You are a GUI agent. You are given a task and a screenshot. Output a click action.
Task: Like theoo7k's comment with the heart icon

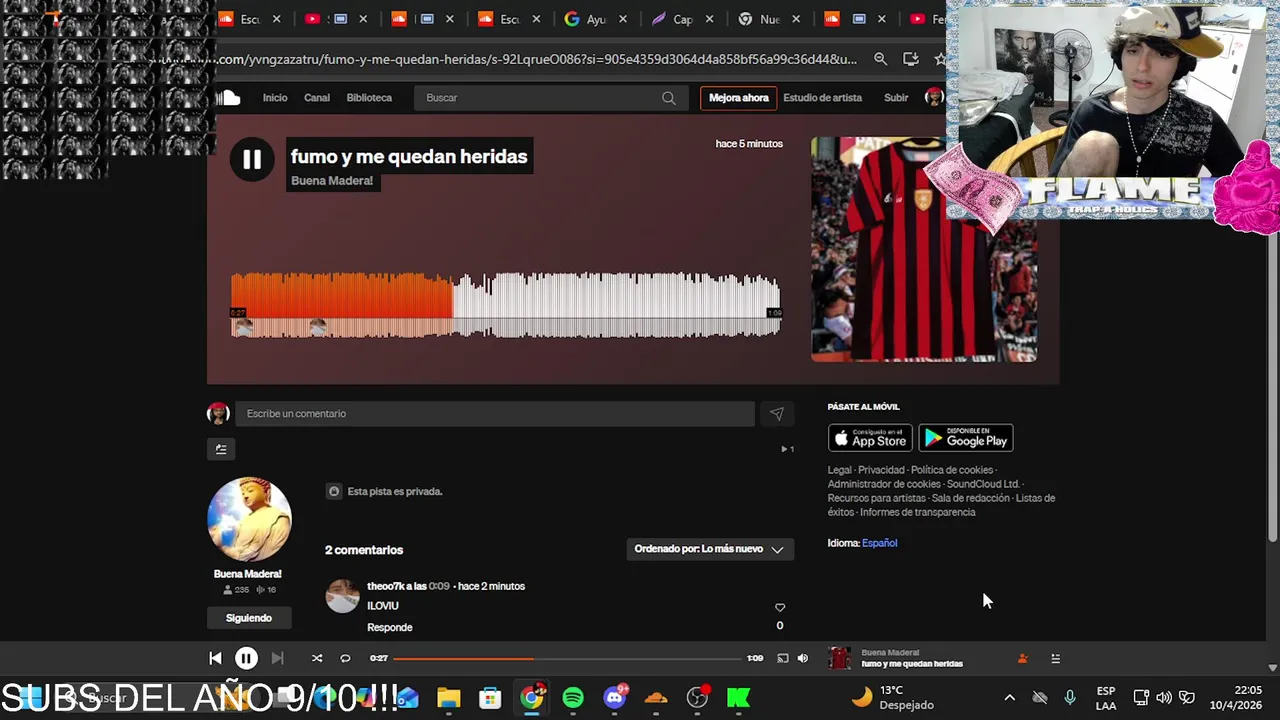point(780,607)
